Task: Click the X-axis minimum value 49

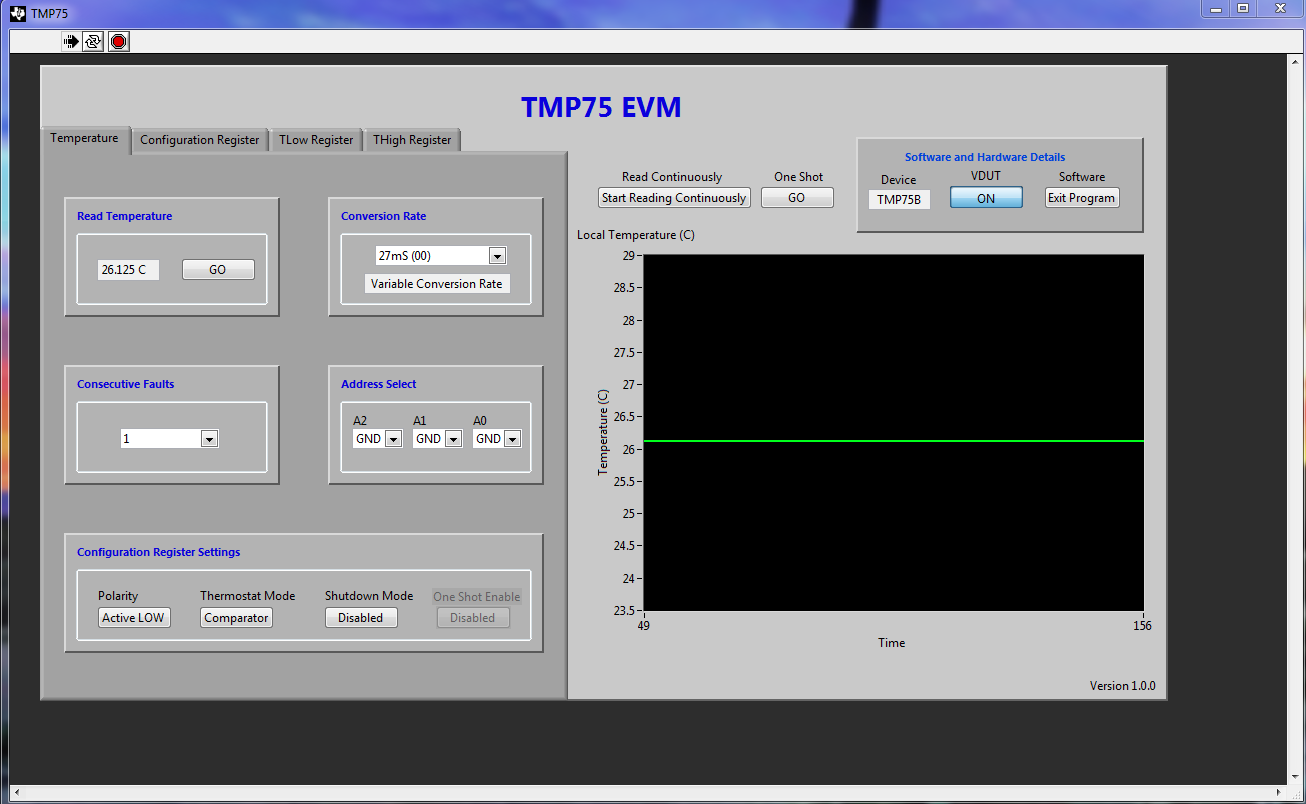Action: (x=643, y=626)
